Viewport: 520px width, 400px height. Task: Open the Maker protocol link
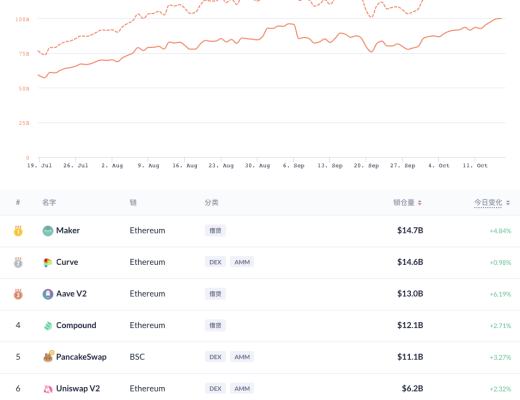68,230
